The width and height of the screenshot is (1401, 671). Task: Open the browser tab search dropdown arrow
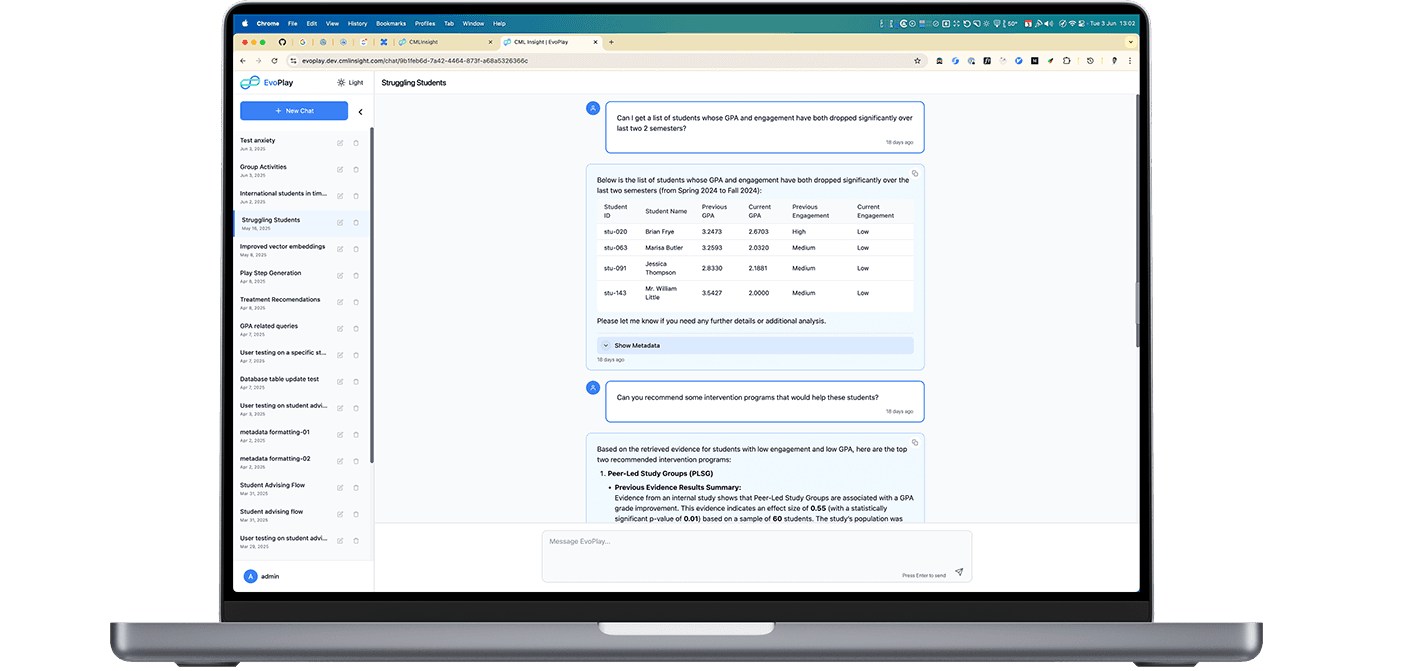[1130, 42]
